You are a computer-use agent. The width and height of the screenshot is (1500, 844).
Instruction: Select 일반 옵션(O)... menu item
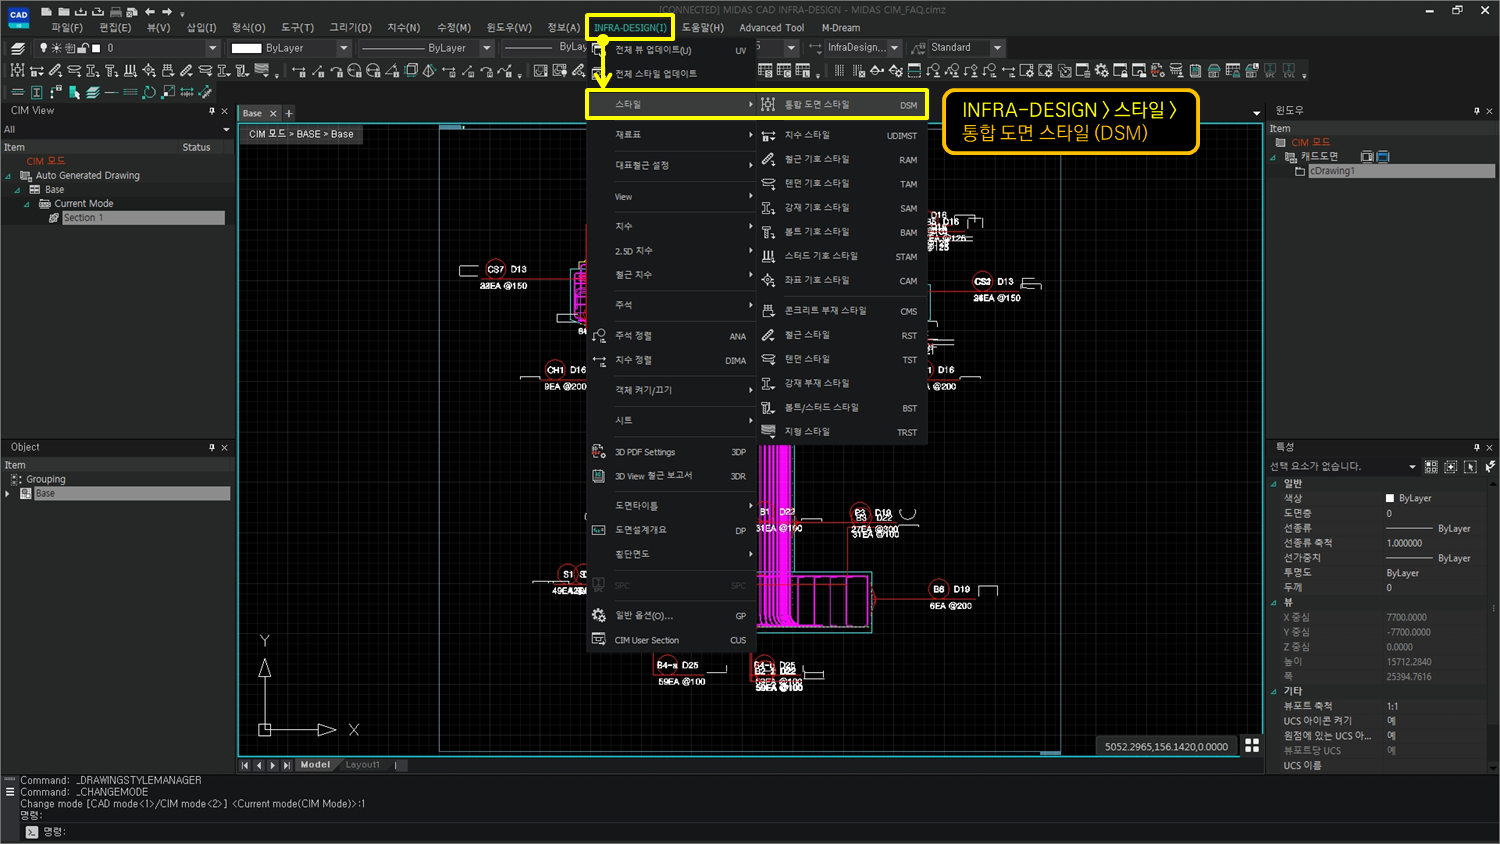coord(672,616)
